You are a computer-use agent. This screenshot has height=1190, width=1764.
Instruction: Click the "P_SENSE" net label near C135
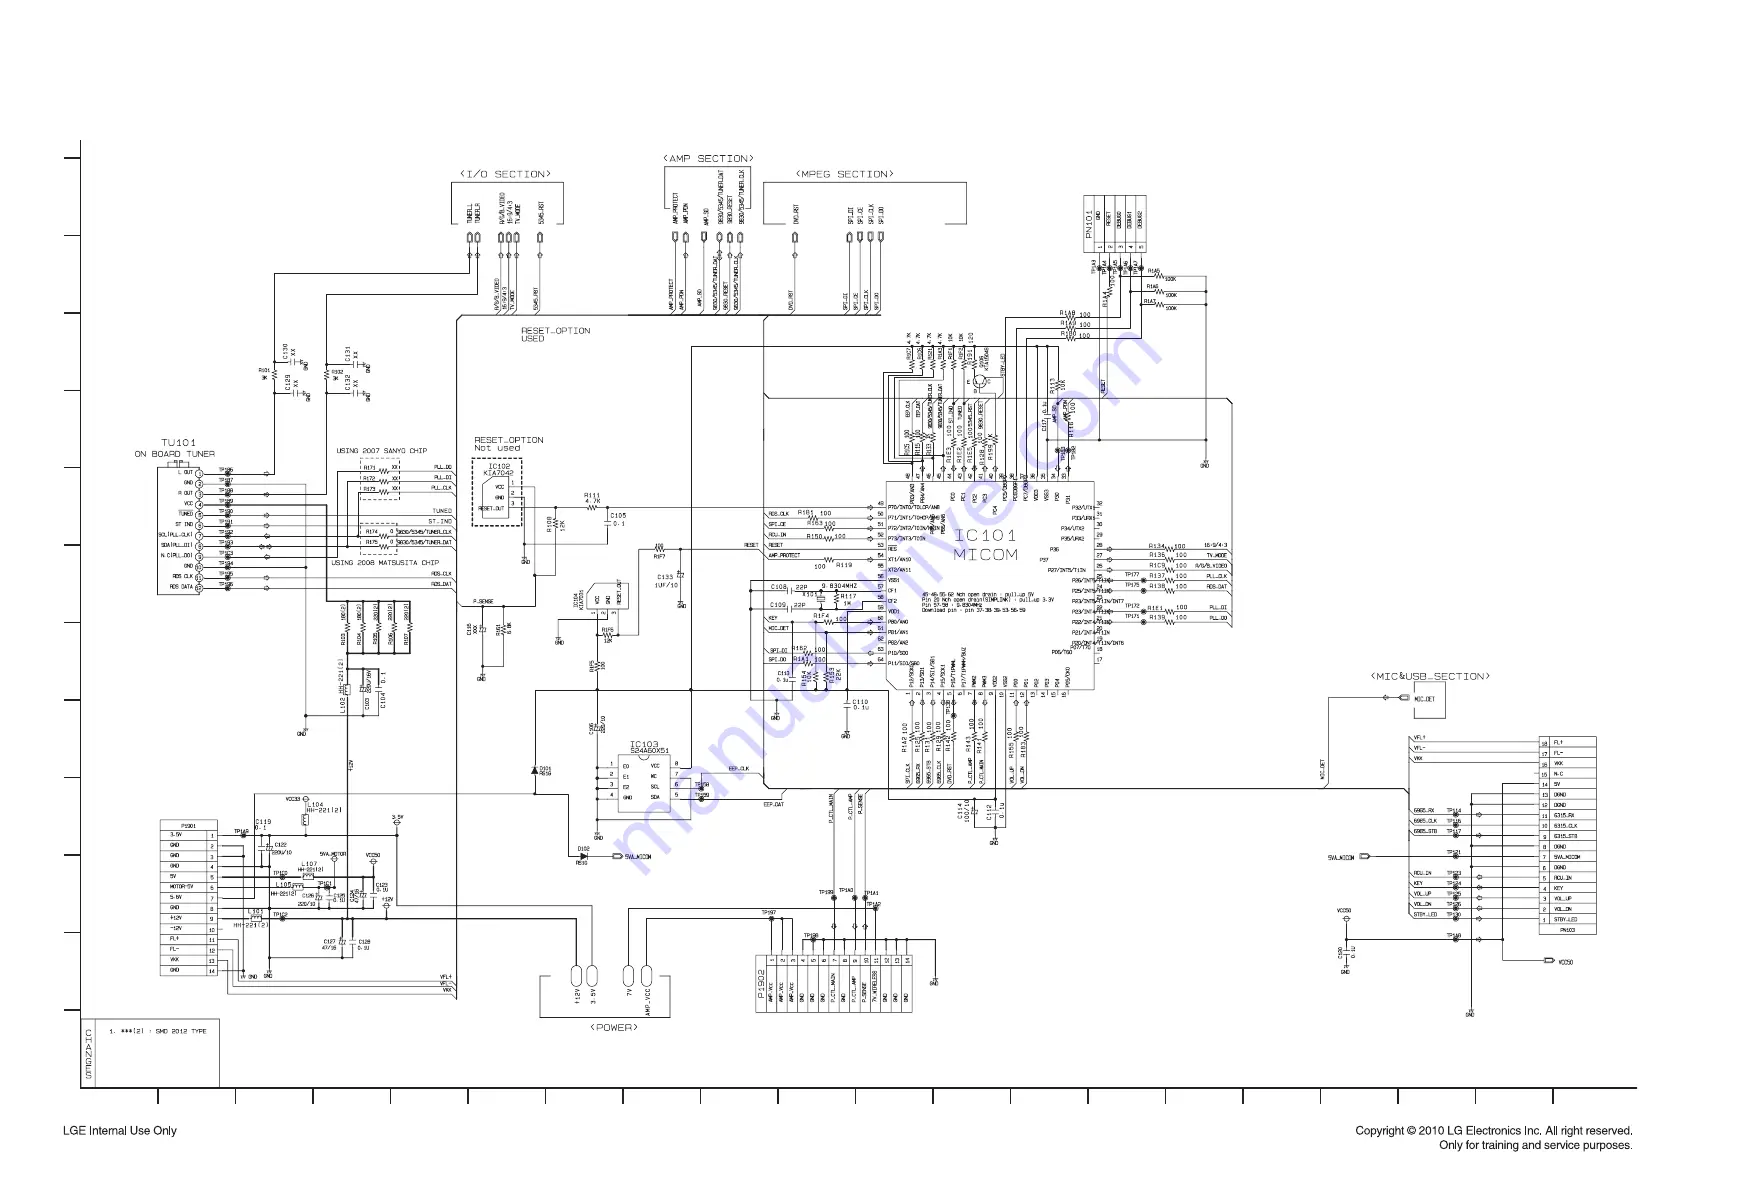(x=482, y=602)
